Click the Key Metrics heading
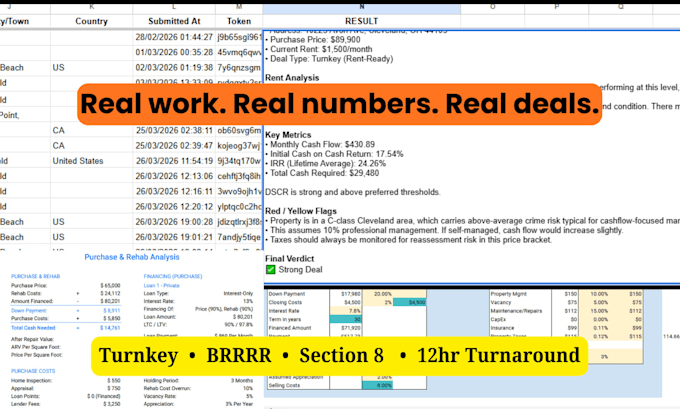 [x=288, y=135]
